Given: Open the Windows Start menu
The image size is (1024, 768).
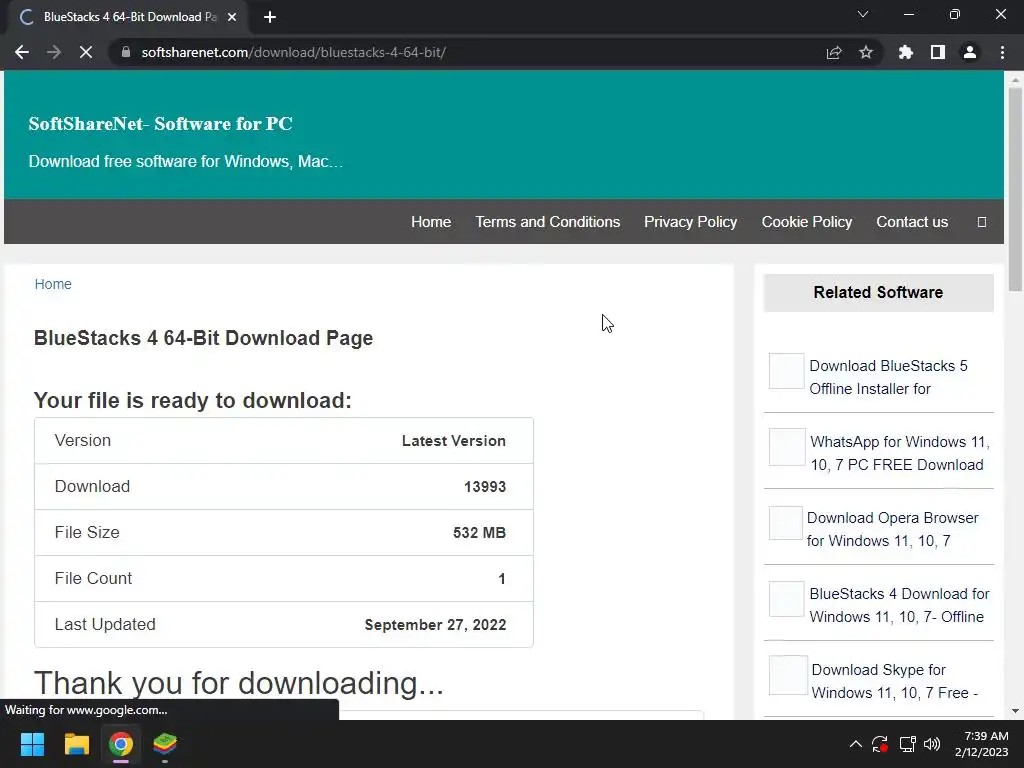Looking at the screenshot, I should [x=32, y=744].
